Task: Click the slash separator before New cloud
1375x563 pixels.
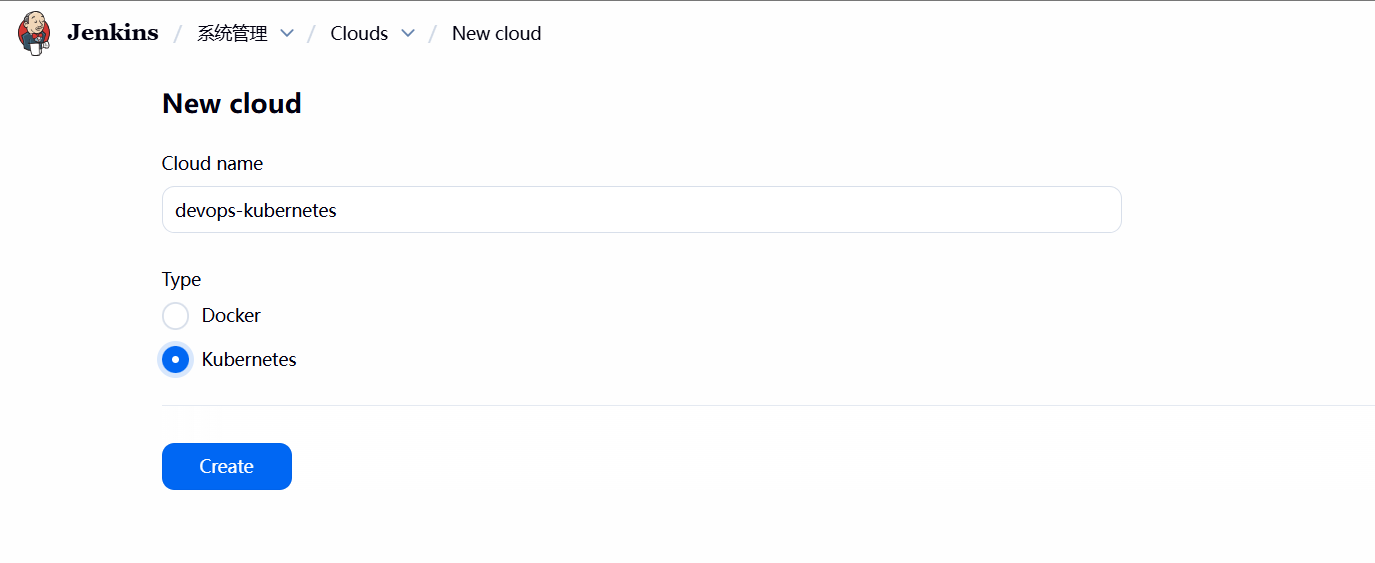Action: pos(433,33)
